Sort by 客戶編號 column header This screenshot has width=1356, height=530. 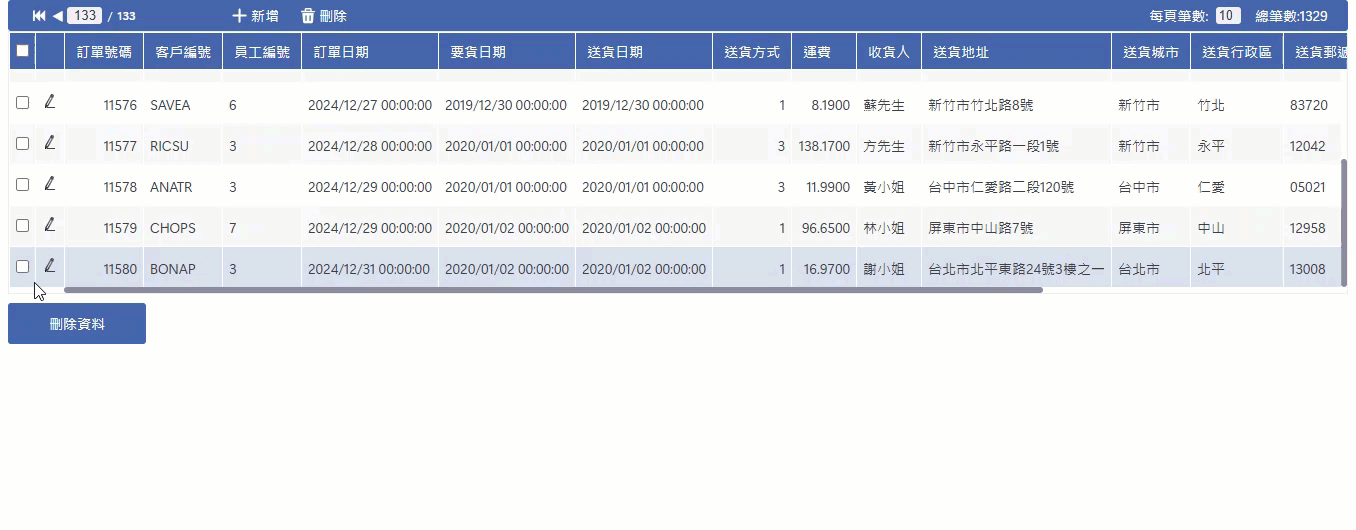tap(183, 52)
